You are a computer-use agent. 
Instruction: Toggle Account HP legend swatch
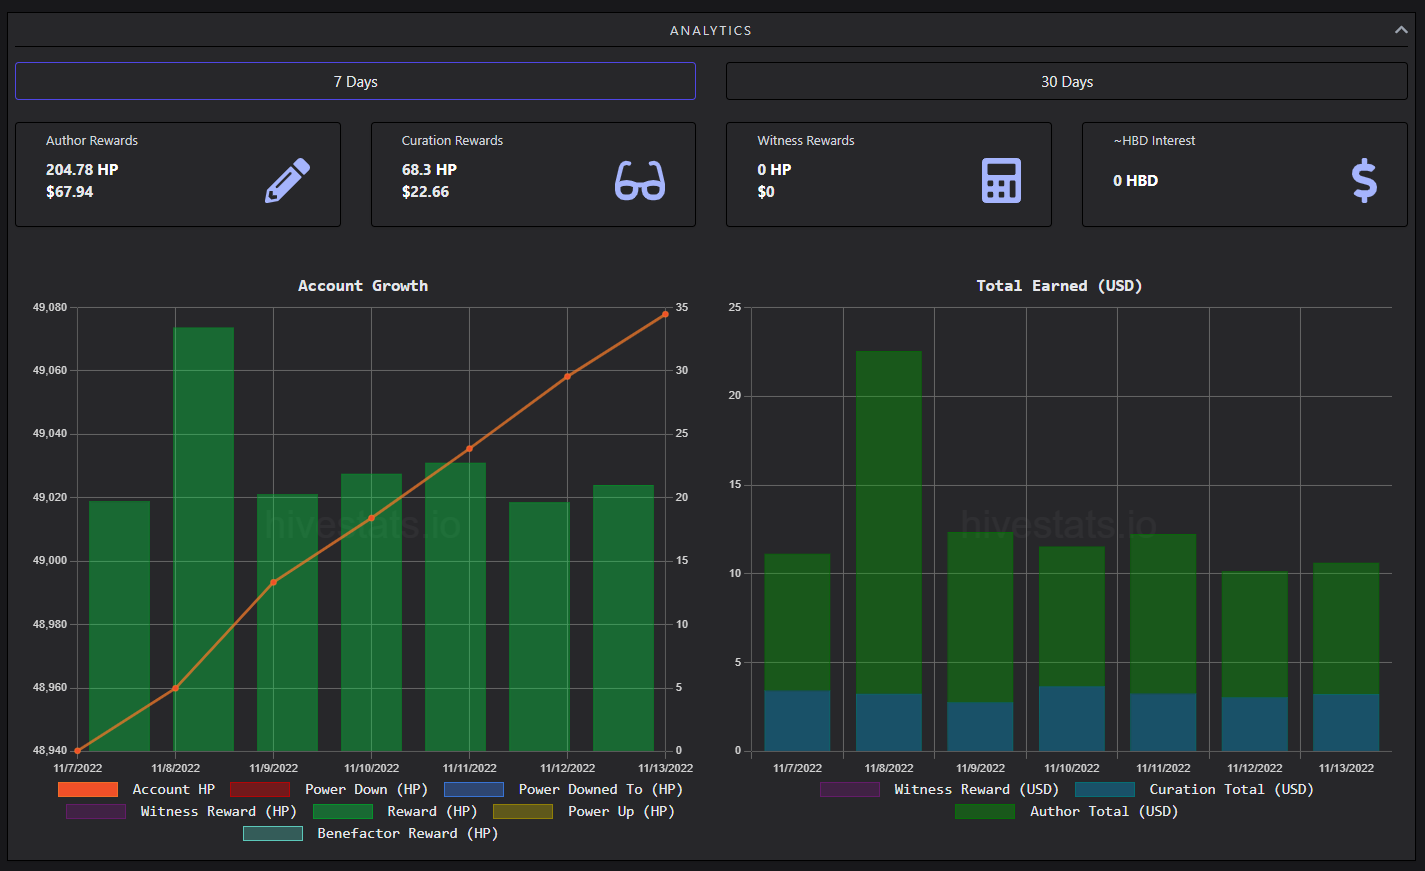pos(88,789)
